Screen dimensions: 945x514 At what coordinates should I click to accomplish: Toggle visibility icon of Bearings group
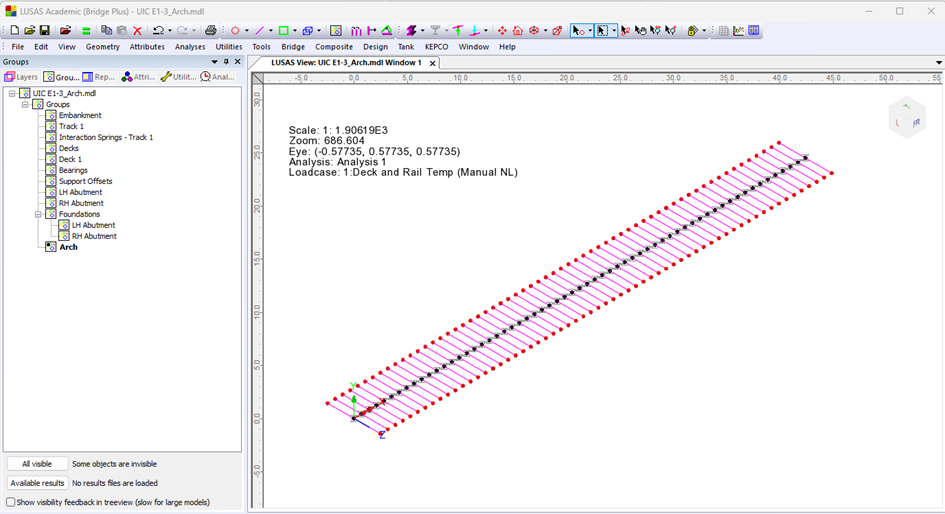(51, 171)
